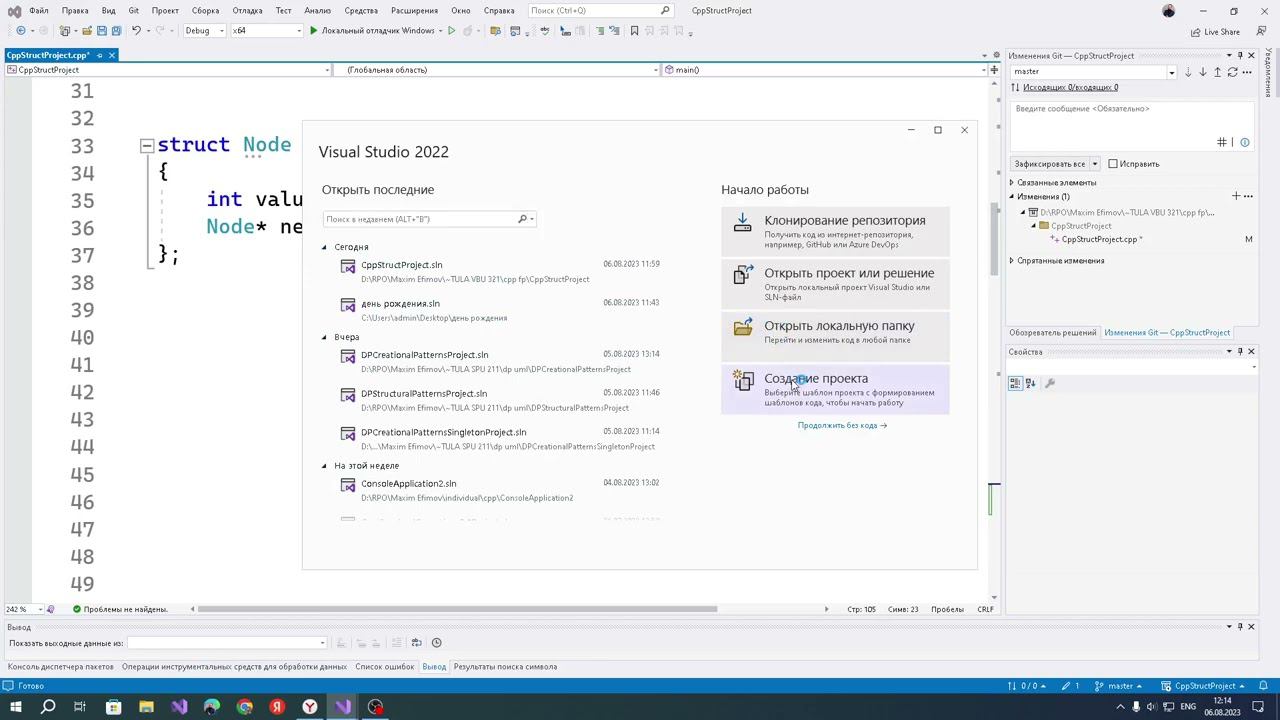Expand the Связанные элементы section
The height and width of the screenshot is (720, 1280).
1012,183
